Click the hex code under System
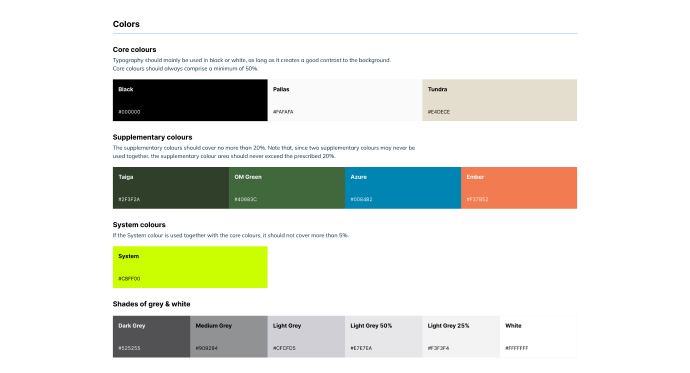Image resolution: width=690 pixels, height=373 pixels. pos(129,279)
